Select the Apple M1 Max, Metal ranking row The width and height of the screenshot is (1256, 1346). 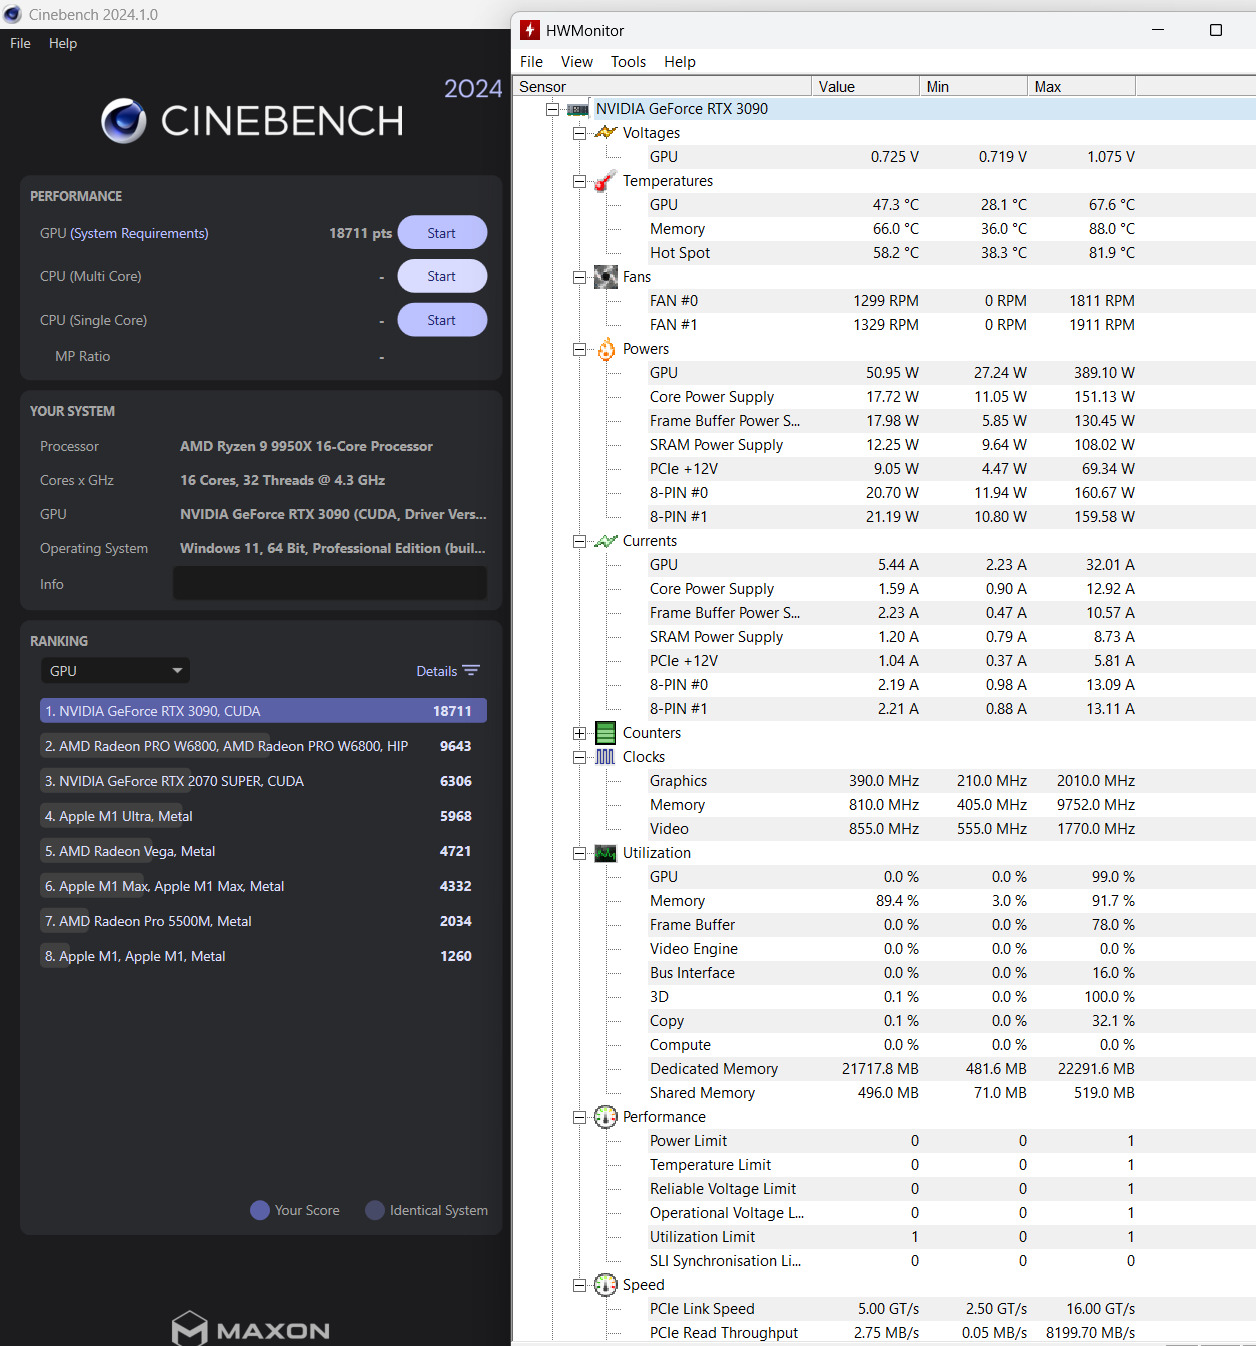click(263, 886)
